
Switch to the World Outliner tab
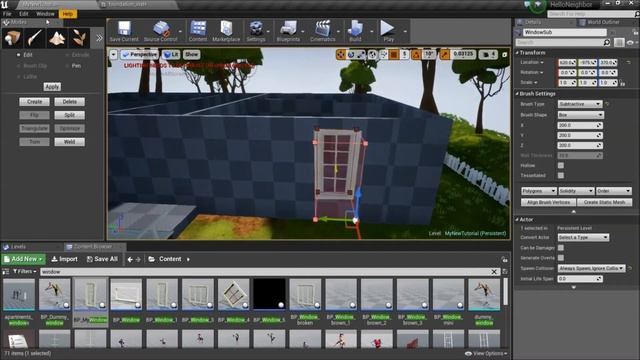[603, 22]
